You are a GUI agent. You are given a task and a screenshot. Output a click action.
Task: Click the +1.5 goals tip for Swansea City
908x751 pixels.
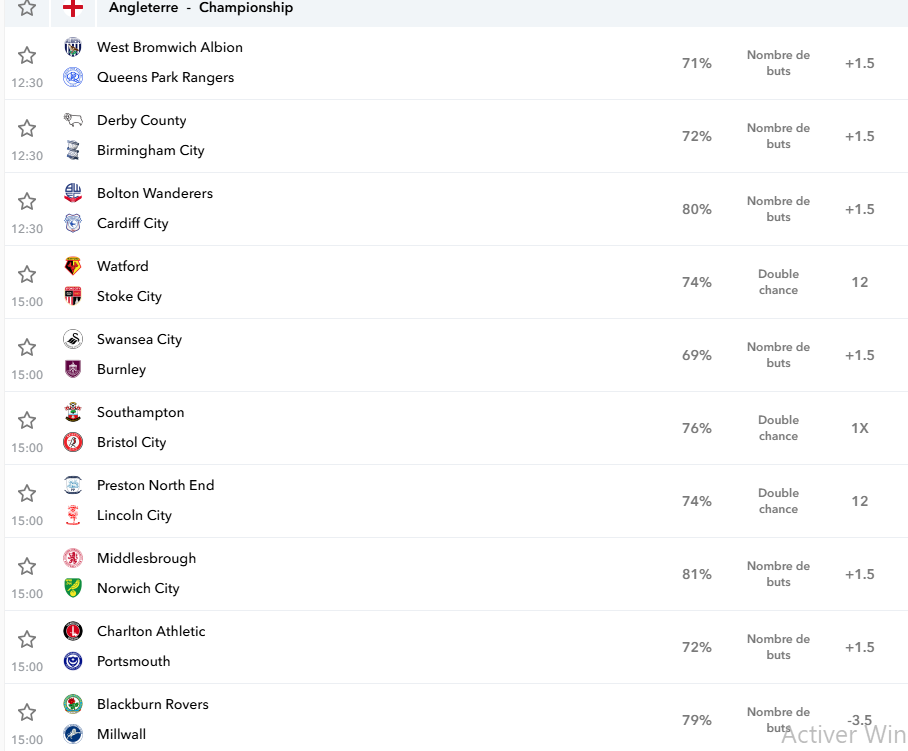[860, 356]
